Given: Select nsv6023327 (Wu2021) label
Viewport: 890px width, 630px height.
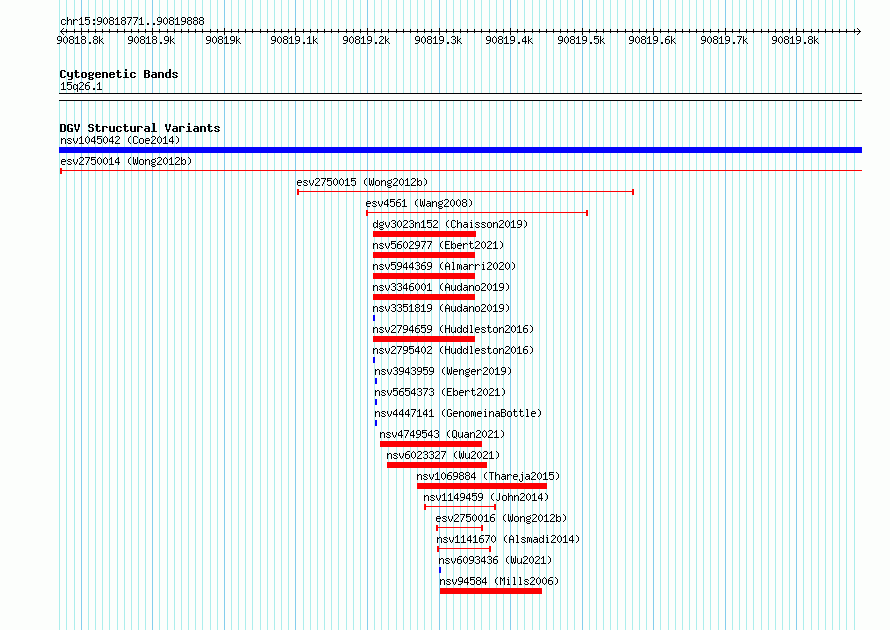Looking at the screenshot, I should pos(443,455).
